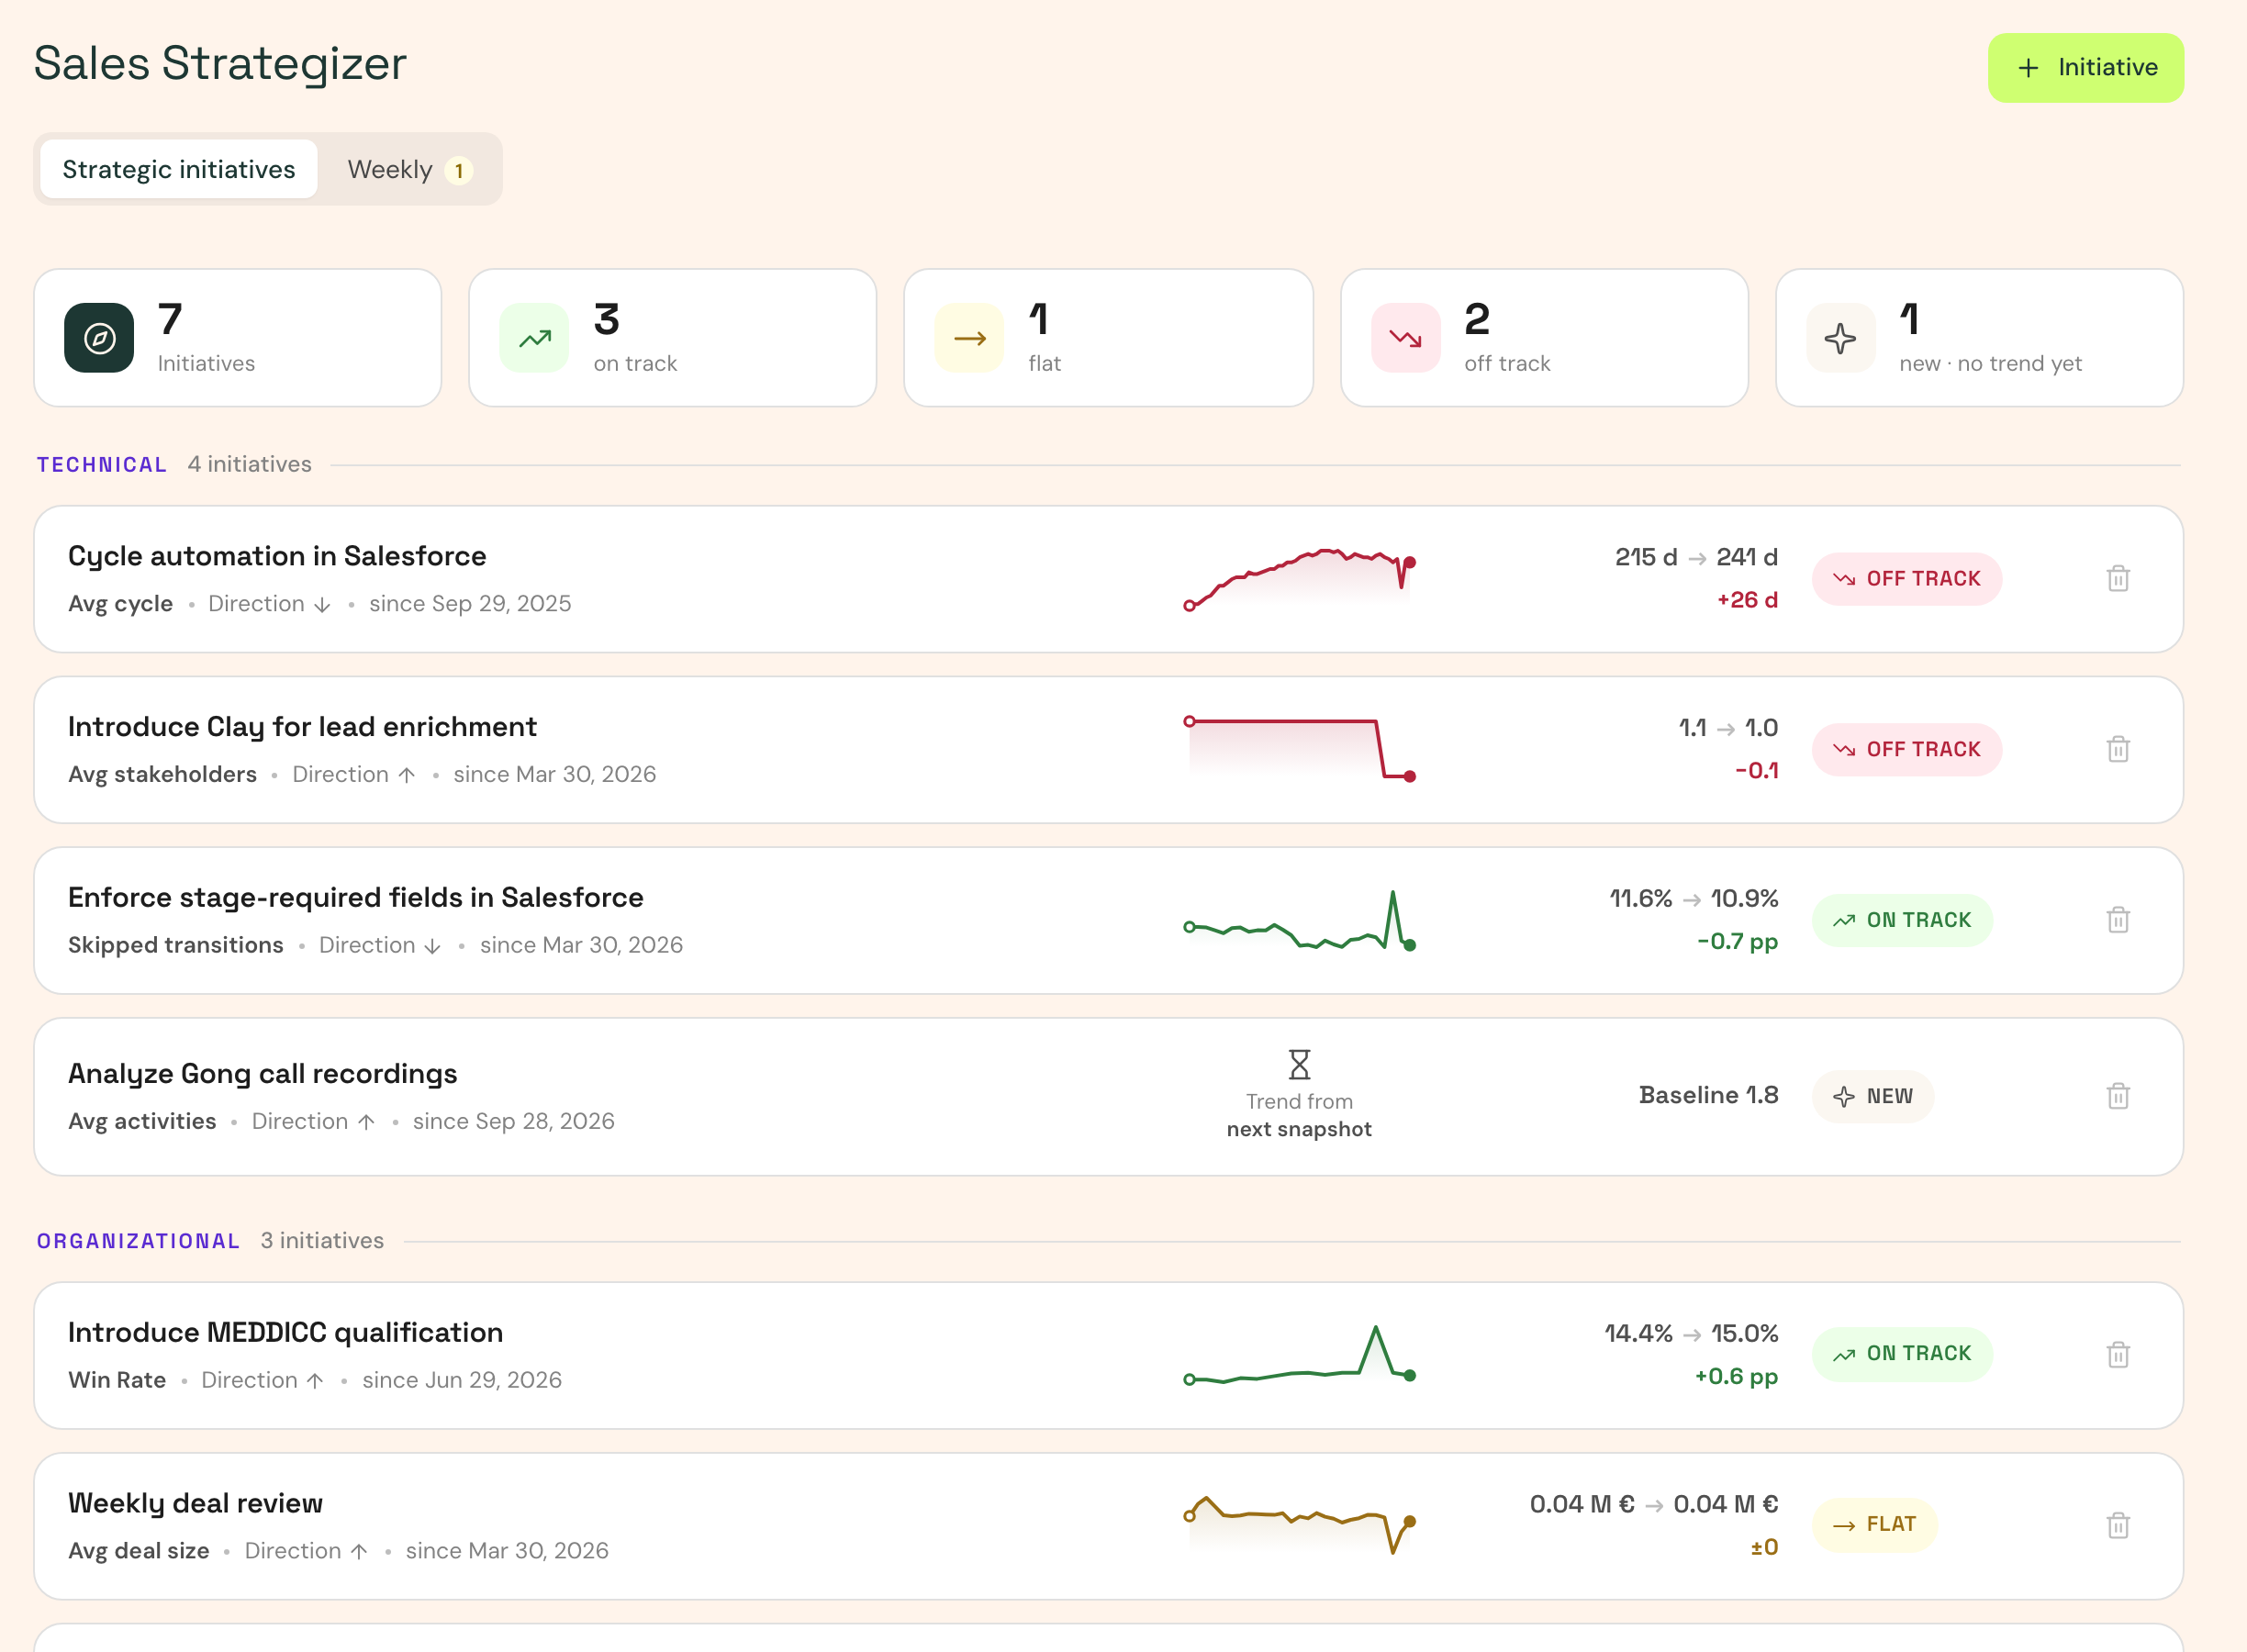Image resolution: width=2247 pixels, height=1652 pixels.
Task: Click Direction up arrow on Weekly deal review
Action: pyautogui.click(x=359, y=1552)
